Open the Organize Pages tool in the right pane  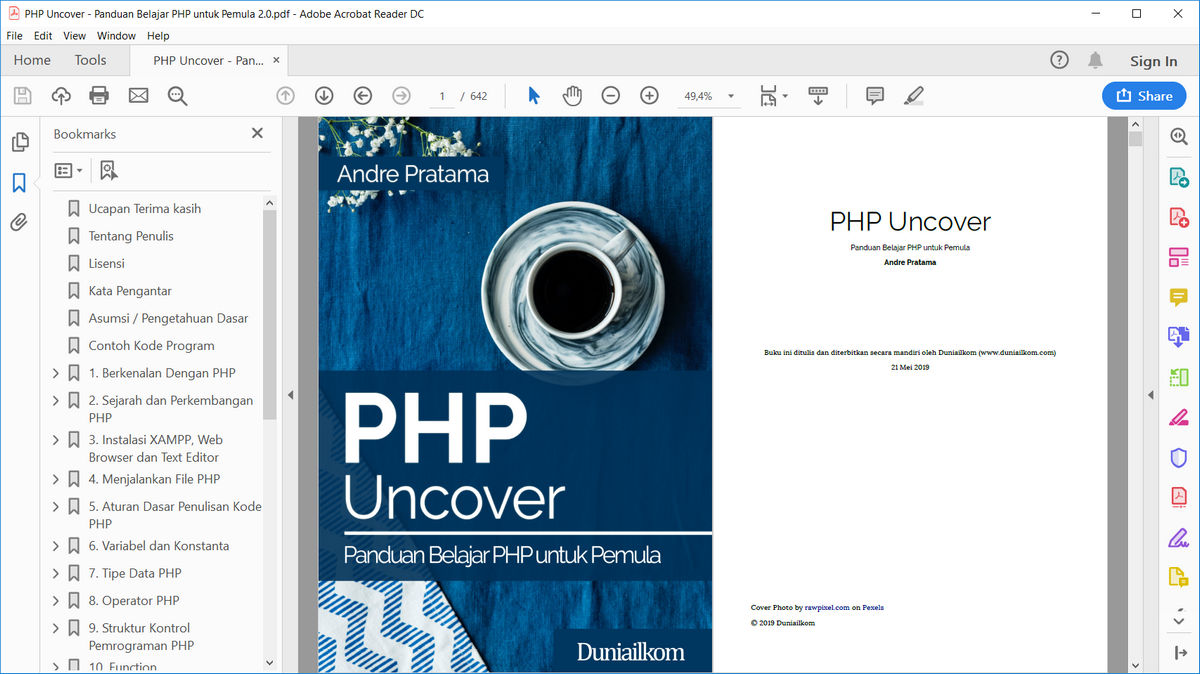(1179, 377)
